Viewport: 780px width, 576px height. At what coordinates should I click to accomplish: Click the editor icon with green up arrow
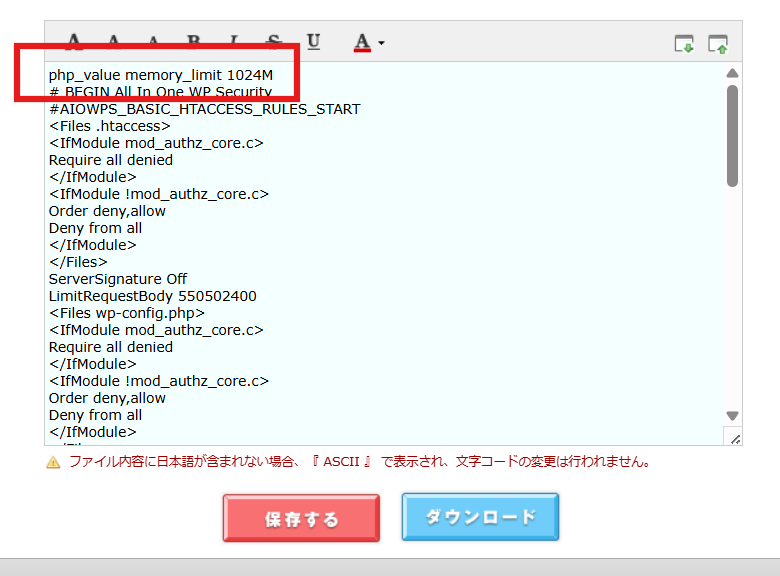click(x=717, y=43)
